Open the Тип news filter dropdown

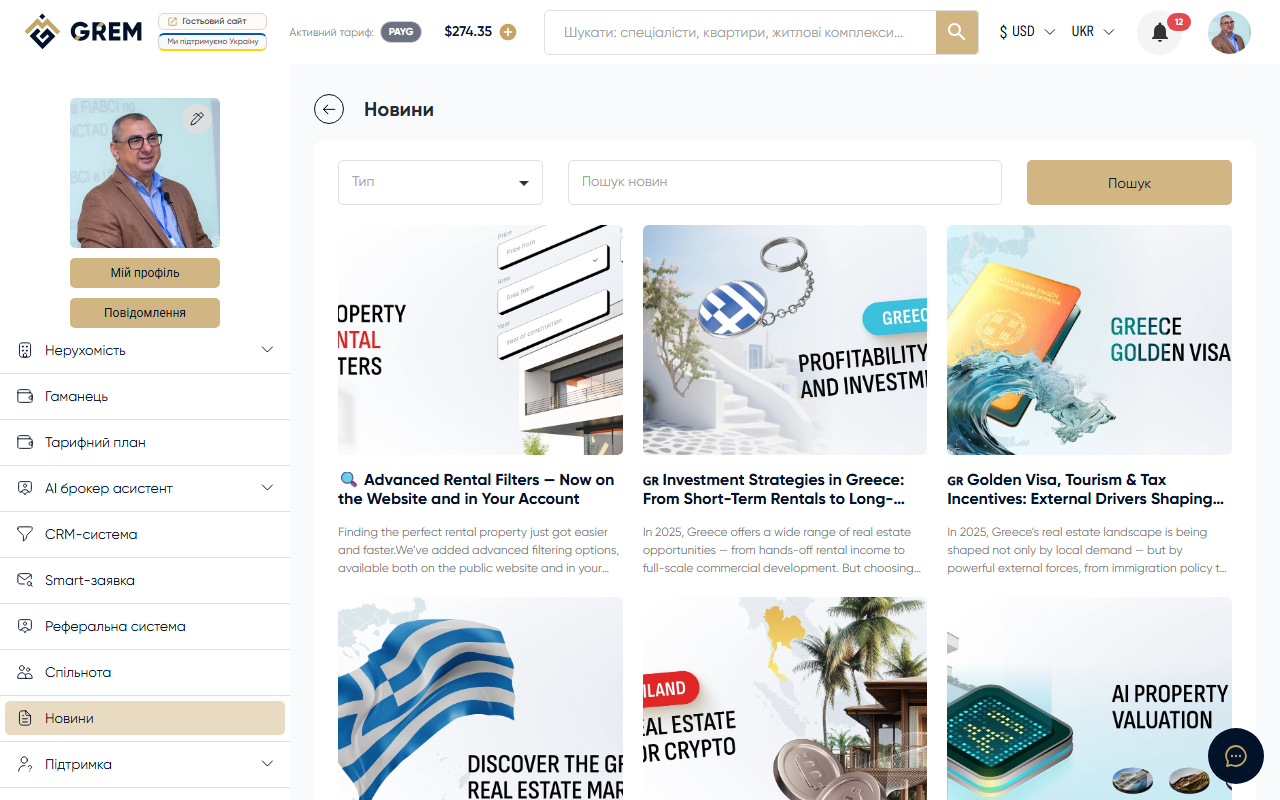point(440,182)
